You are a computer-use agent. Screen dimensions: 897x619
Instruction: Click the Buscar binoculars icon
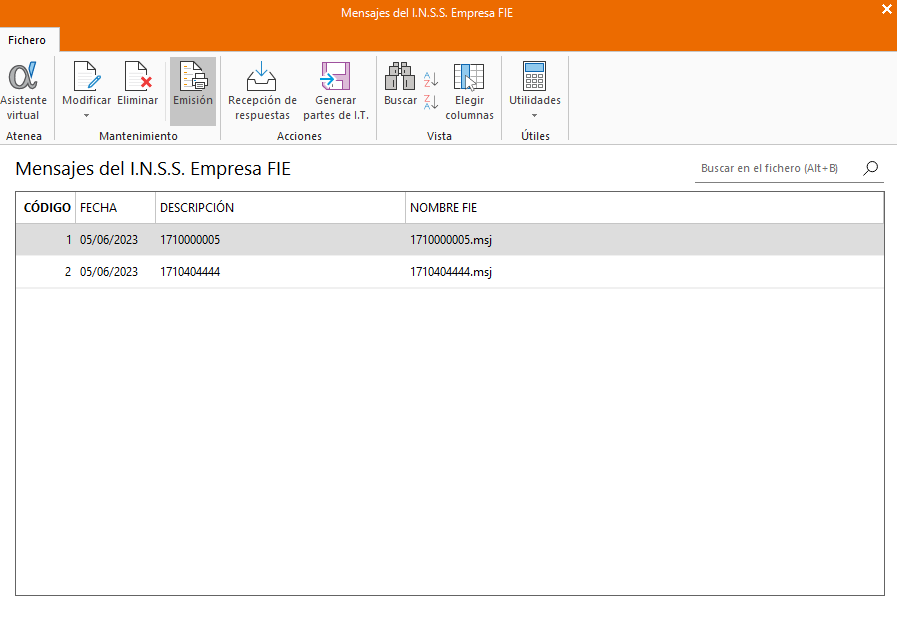tap(400, 78)
